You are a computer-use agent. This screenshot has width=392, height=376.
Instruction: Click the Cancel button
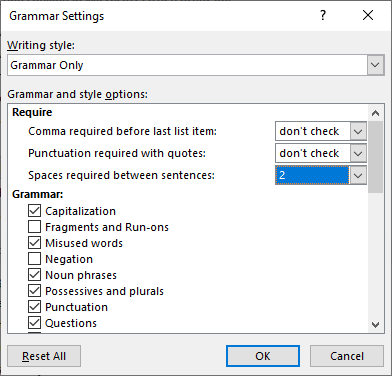[347, 356]
